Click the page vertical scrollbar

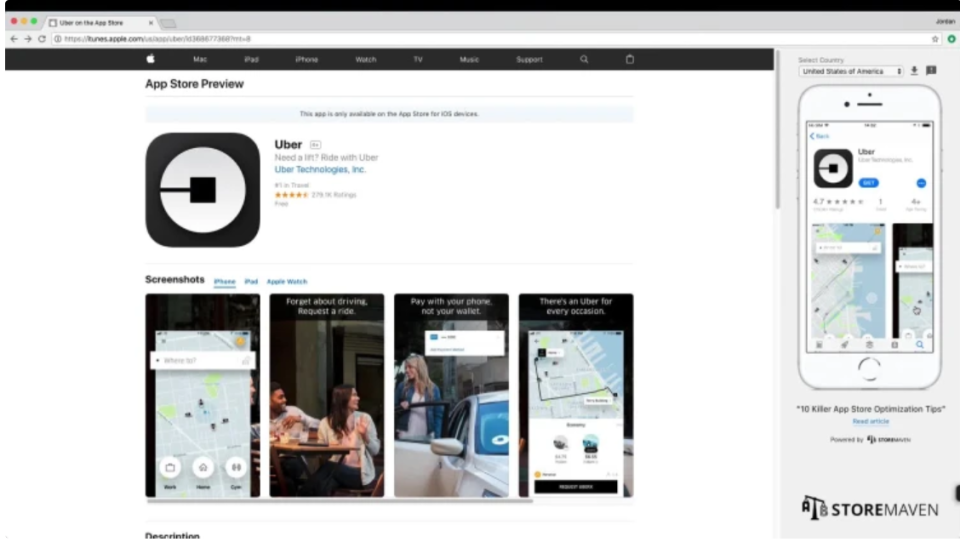click(x=777, y=130)
